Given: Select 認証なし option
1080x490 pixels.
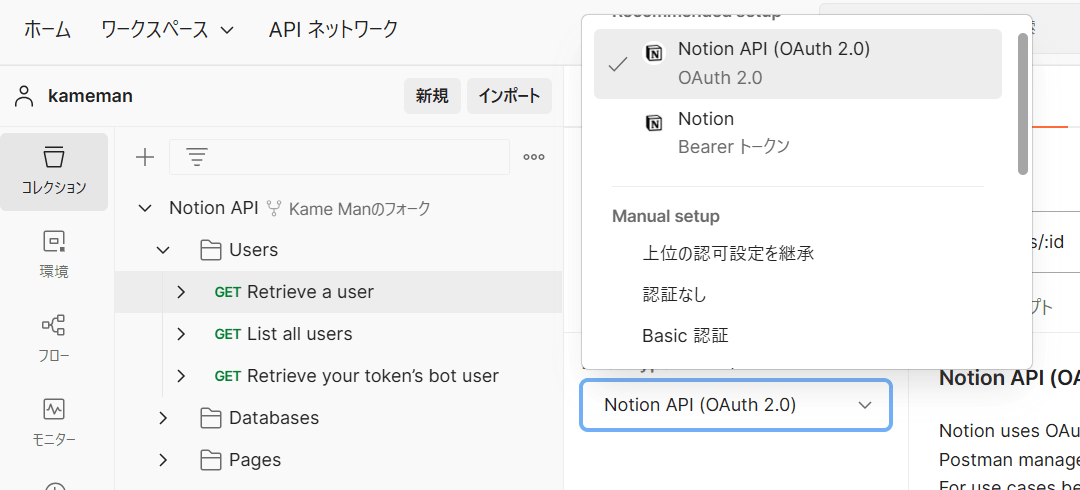Looking at the screenshot, I should (x=675, y=295).
